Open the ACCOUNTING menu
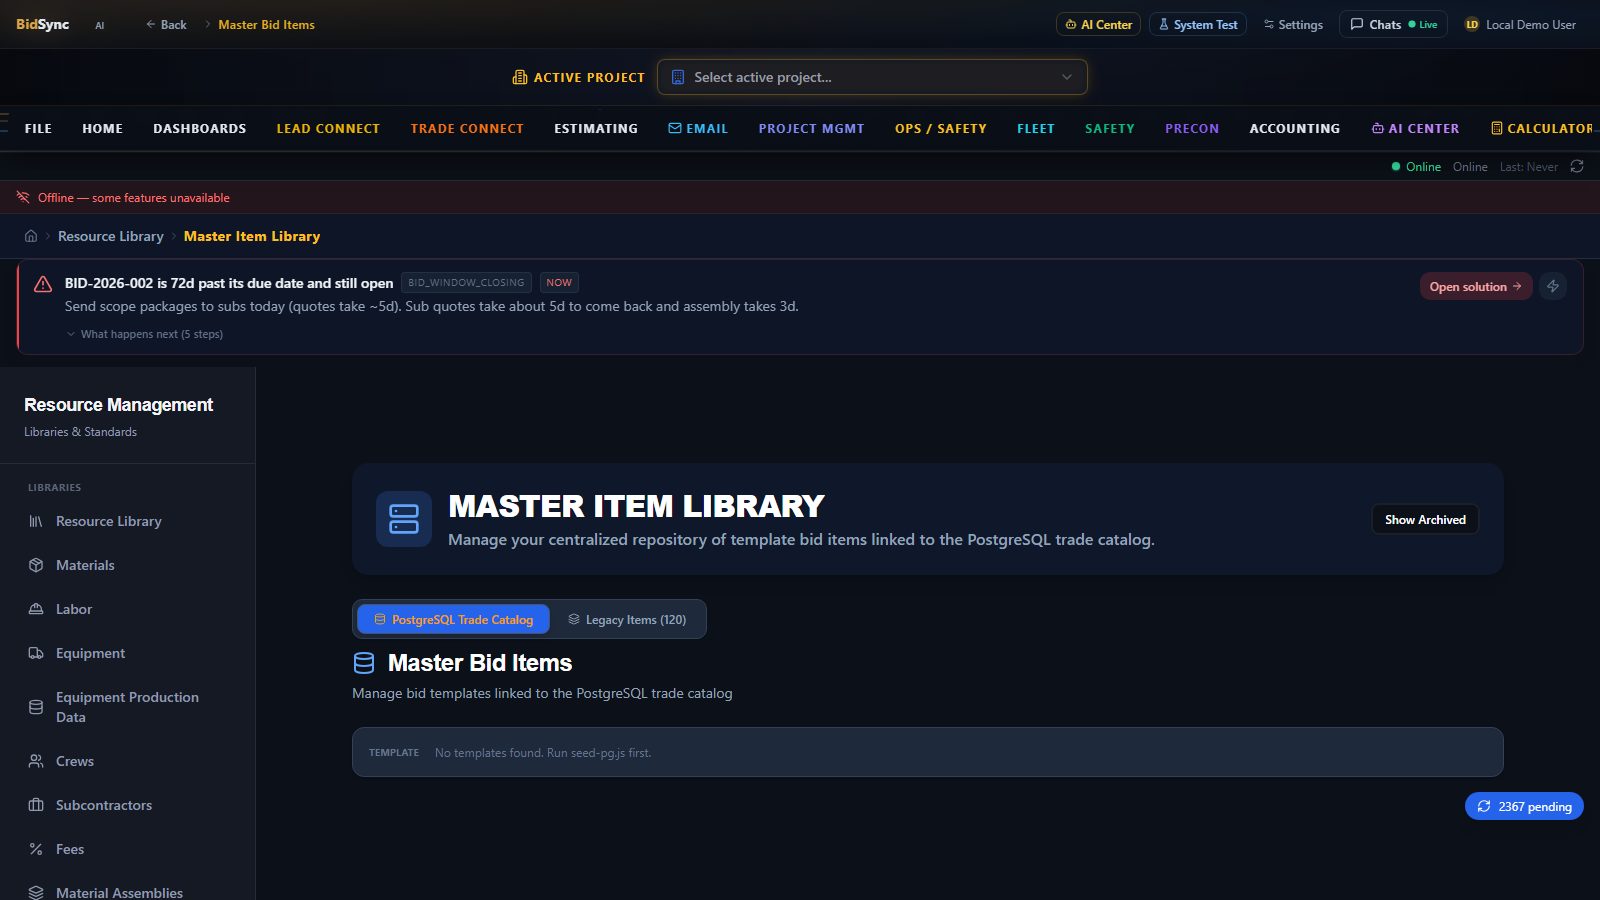Image resolution: width=1600 pixels, height=900 pixels. (x=1294, y=128)
